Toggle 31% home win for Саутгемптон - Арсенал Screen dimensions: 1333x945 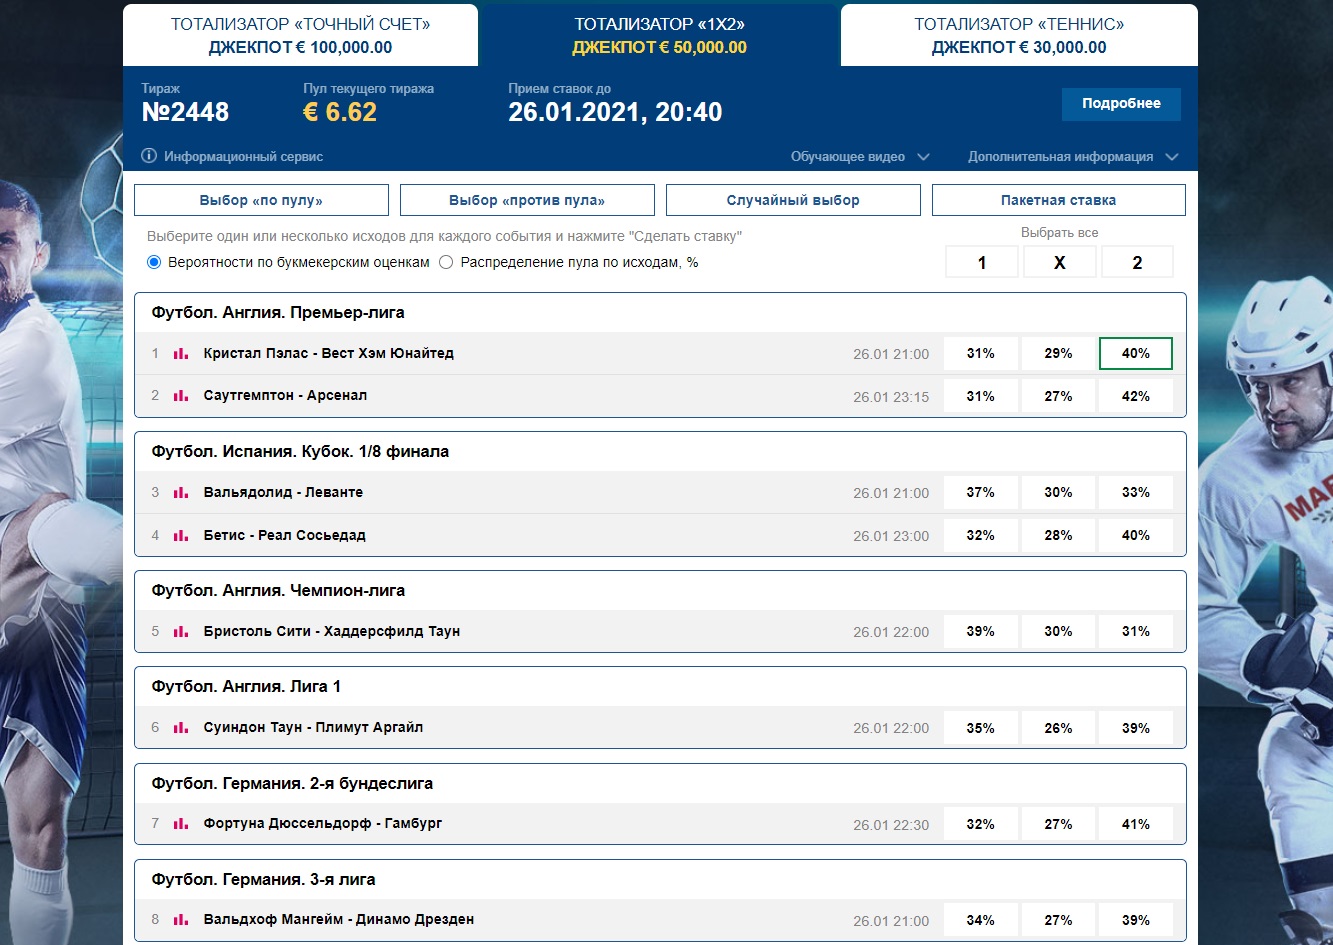[980, 396]
